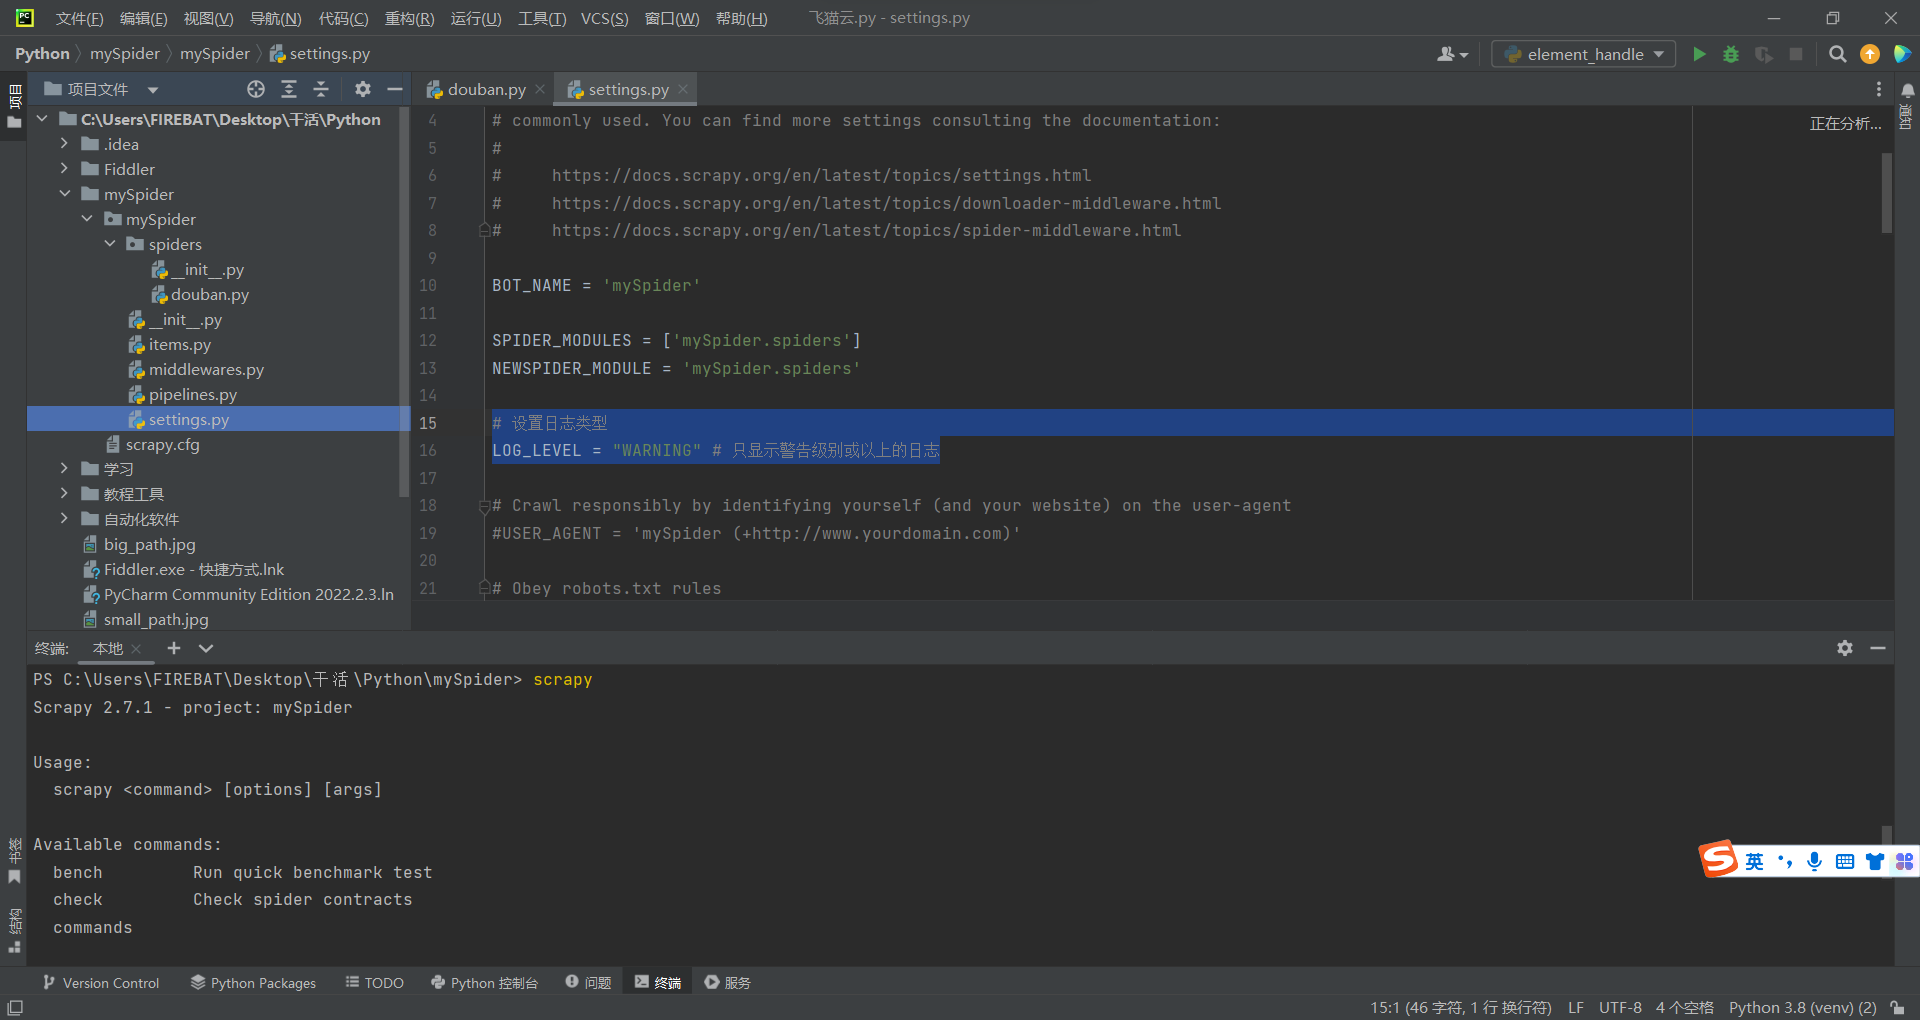The height and width of the screenshot is (1020, 1920).
Task: Close the settings.py editor tab
Action: 683,89
